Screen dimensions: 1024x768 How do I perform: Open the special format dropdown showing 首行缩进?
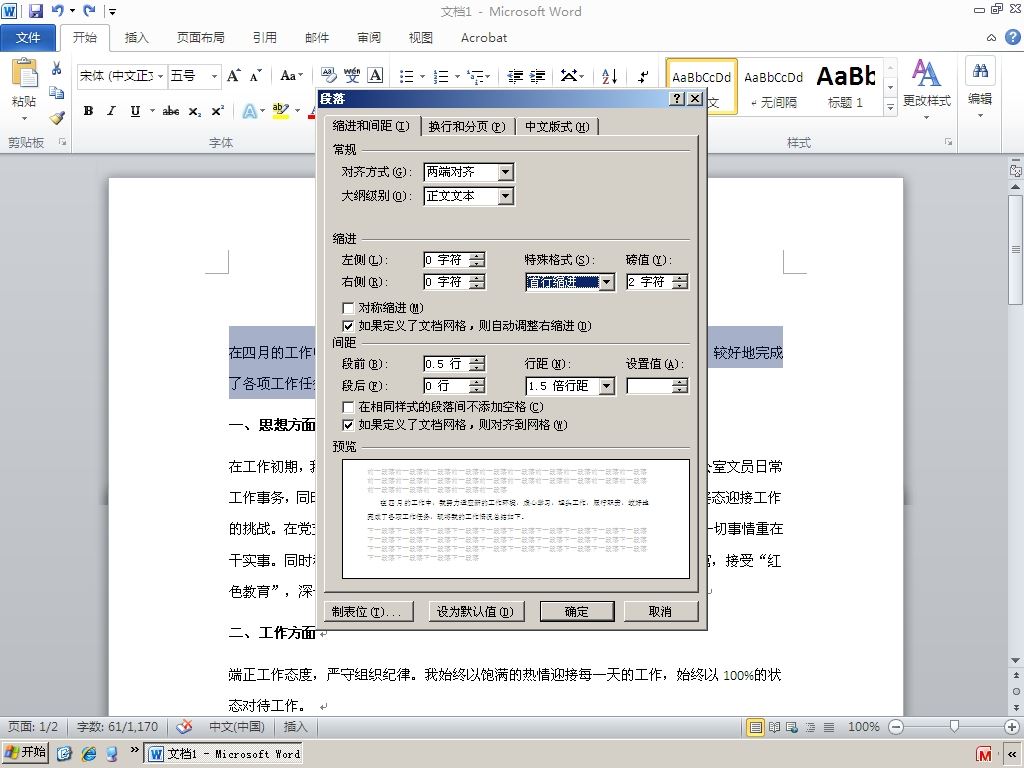[570, 282]
